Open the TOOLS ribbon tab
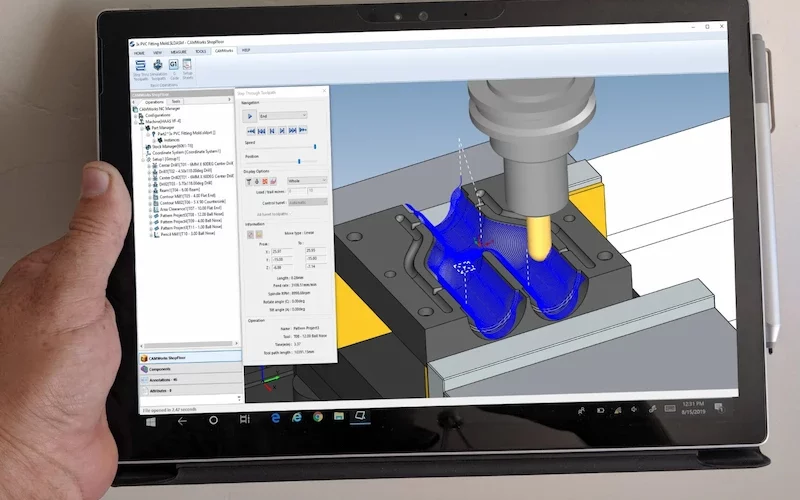 pos(201,52)
